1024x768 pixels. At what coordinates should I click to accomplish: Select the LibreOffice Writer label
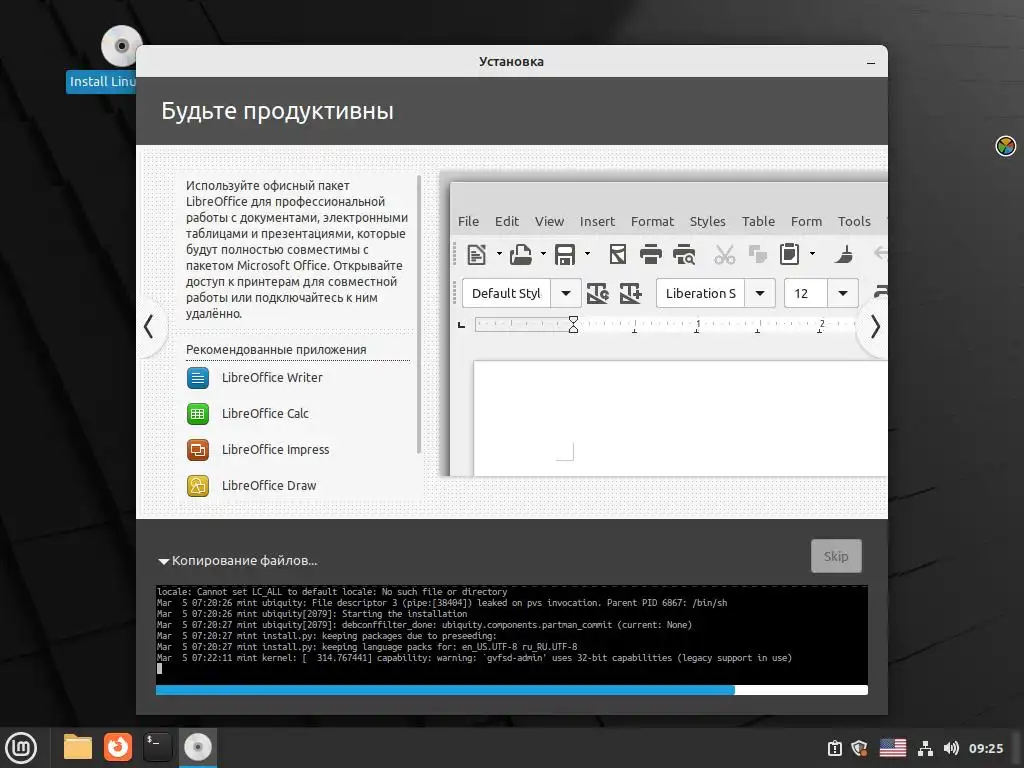coord(272,377)
